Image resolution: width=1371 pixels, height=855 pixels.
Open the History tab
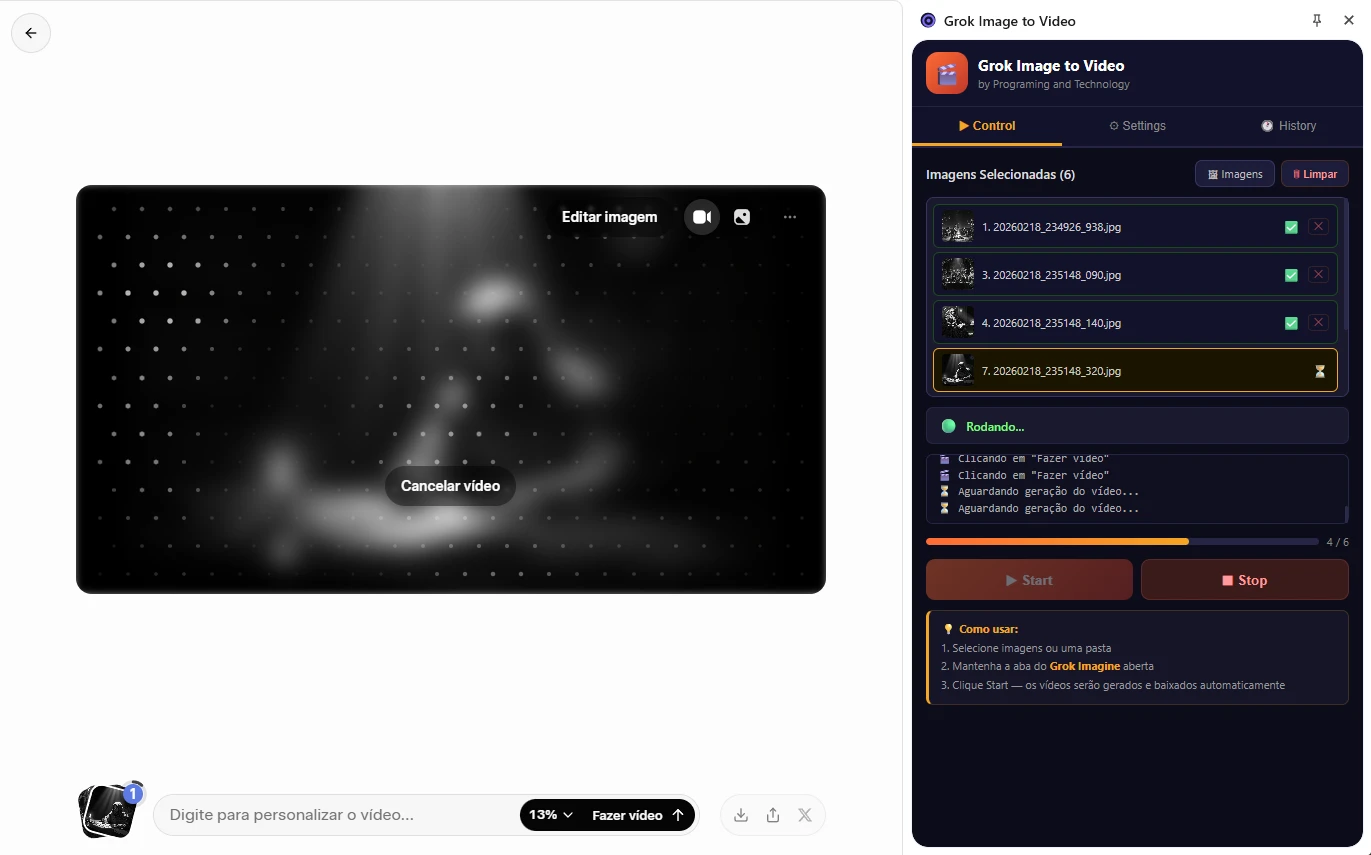(1288, 126)
